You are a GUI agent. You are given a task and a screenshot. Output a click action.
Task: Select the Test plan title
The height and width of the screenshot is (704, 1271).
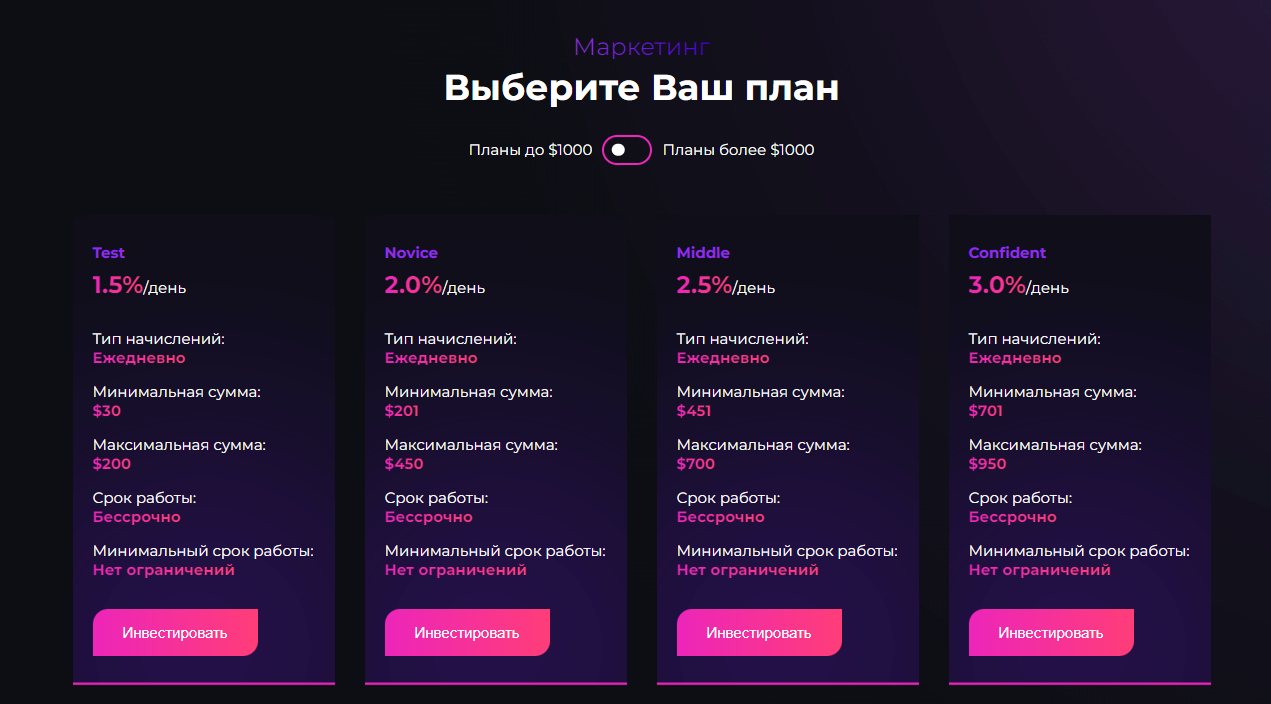pos(108,252)
